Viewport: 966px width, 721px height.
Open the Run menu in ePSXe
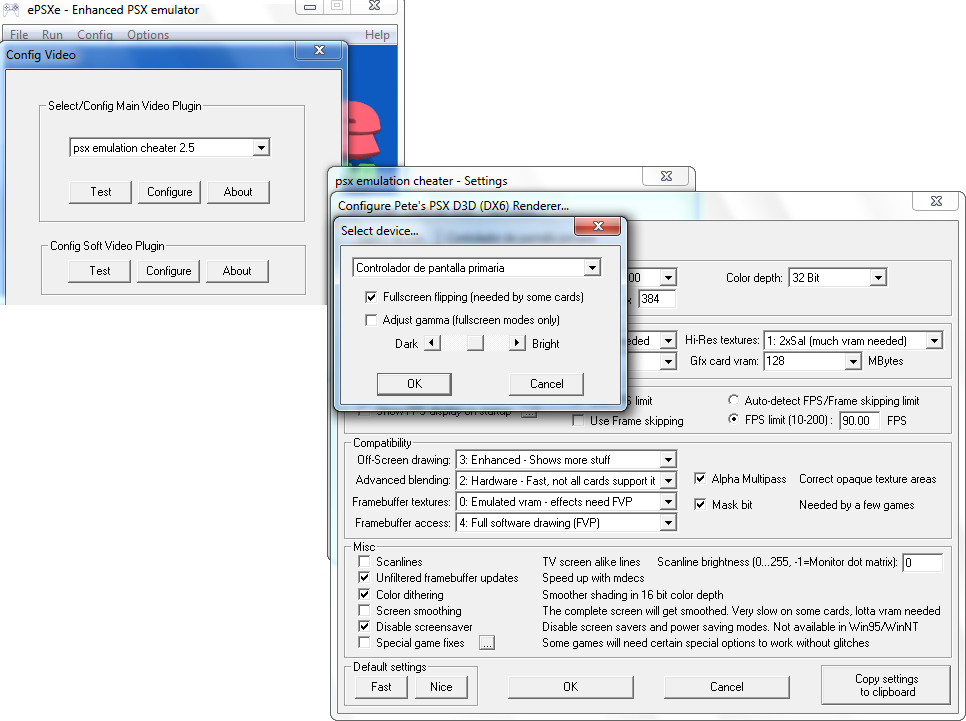pos(52,35)
